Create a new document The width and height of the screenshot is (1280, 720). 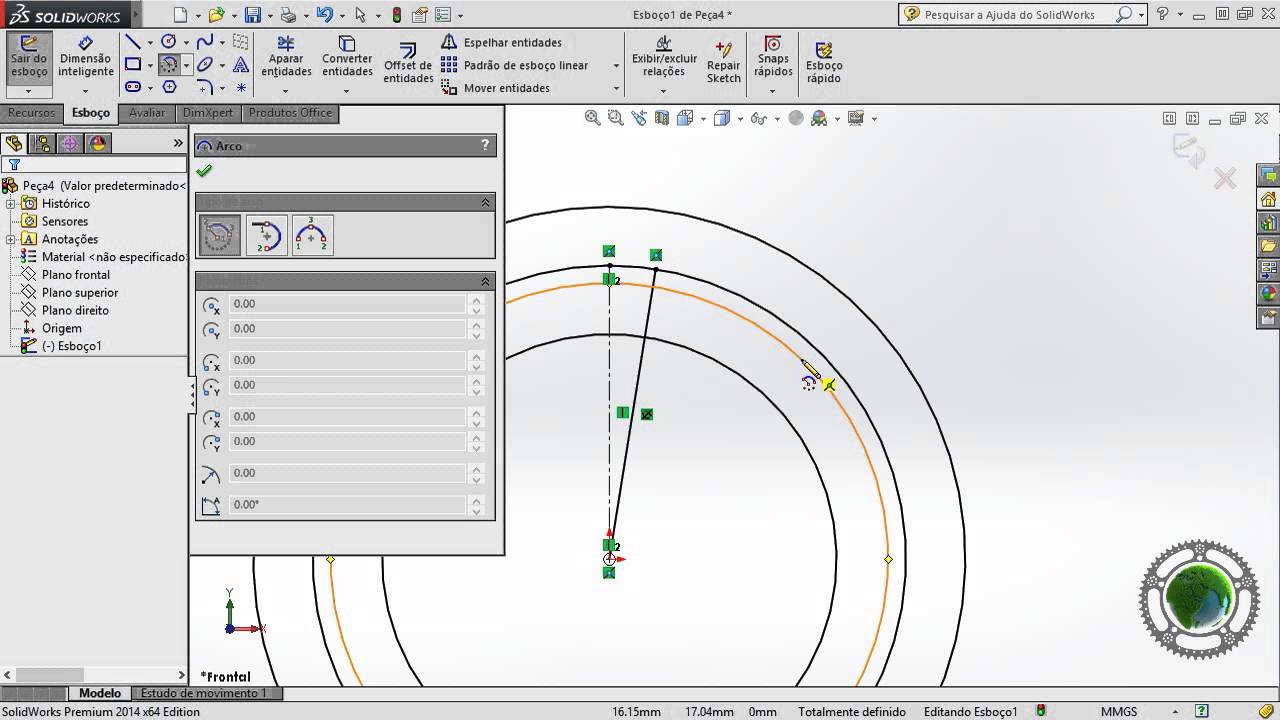pyautogui.click(x=180, y=15)
